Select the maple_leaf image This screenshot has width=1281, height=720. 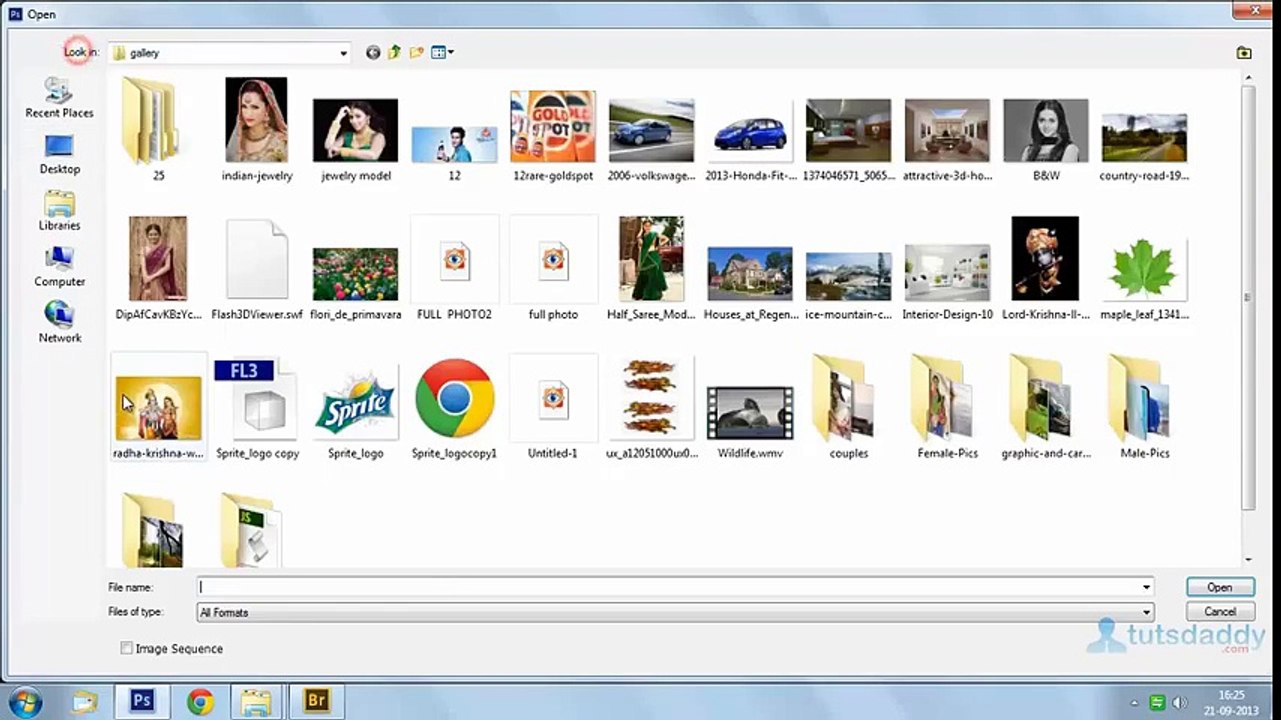[x=1144, y=268]
